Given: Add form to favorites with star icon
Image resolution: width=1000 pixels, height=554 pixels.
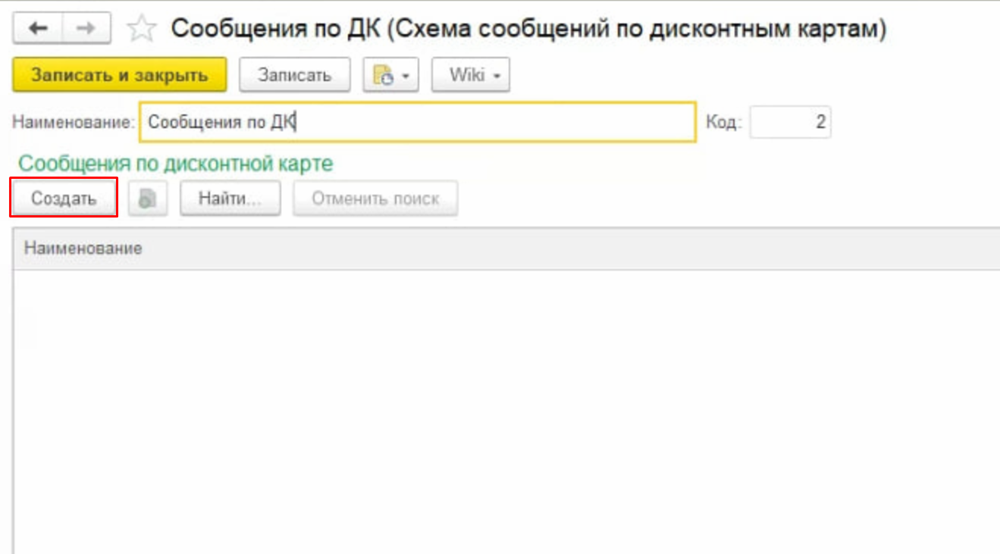Looking at the screenshot, I should tap(142, 29).
